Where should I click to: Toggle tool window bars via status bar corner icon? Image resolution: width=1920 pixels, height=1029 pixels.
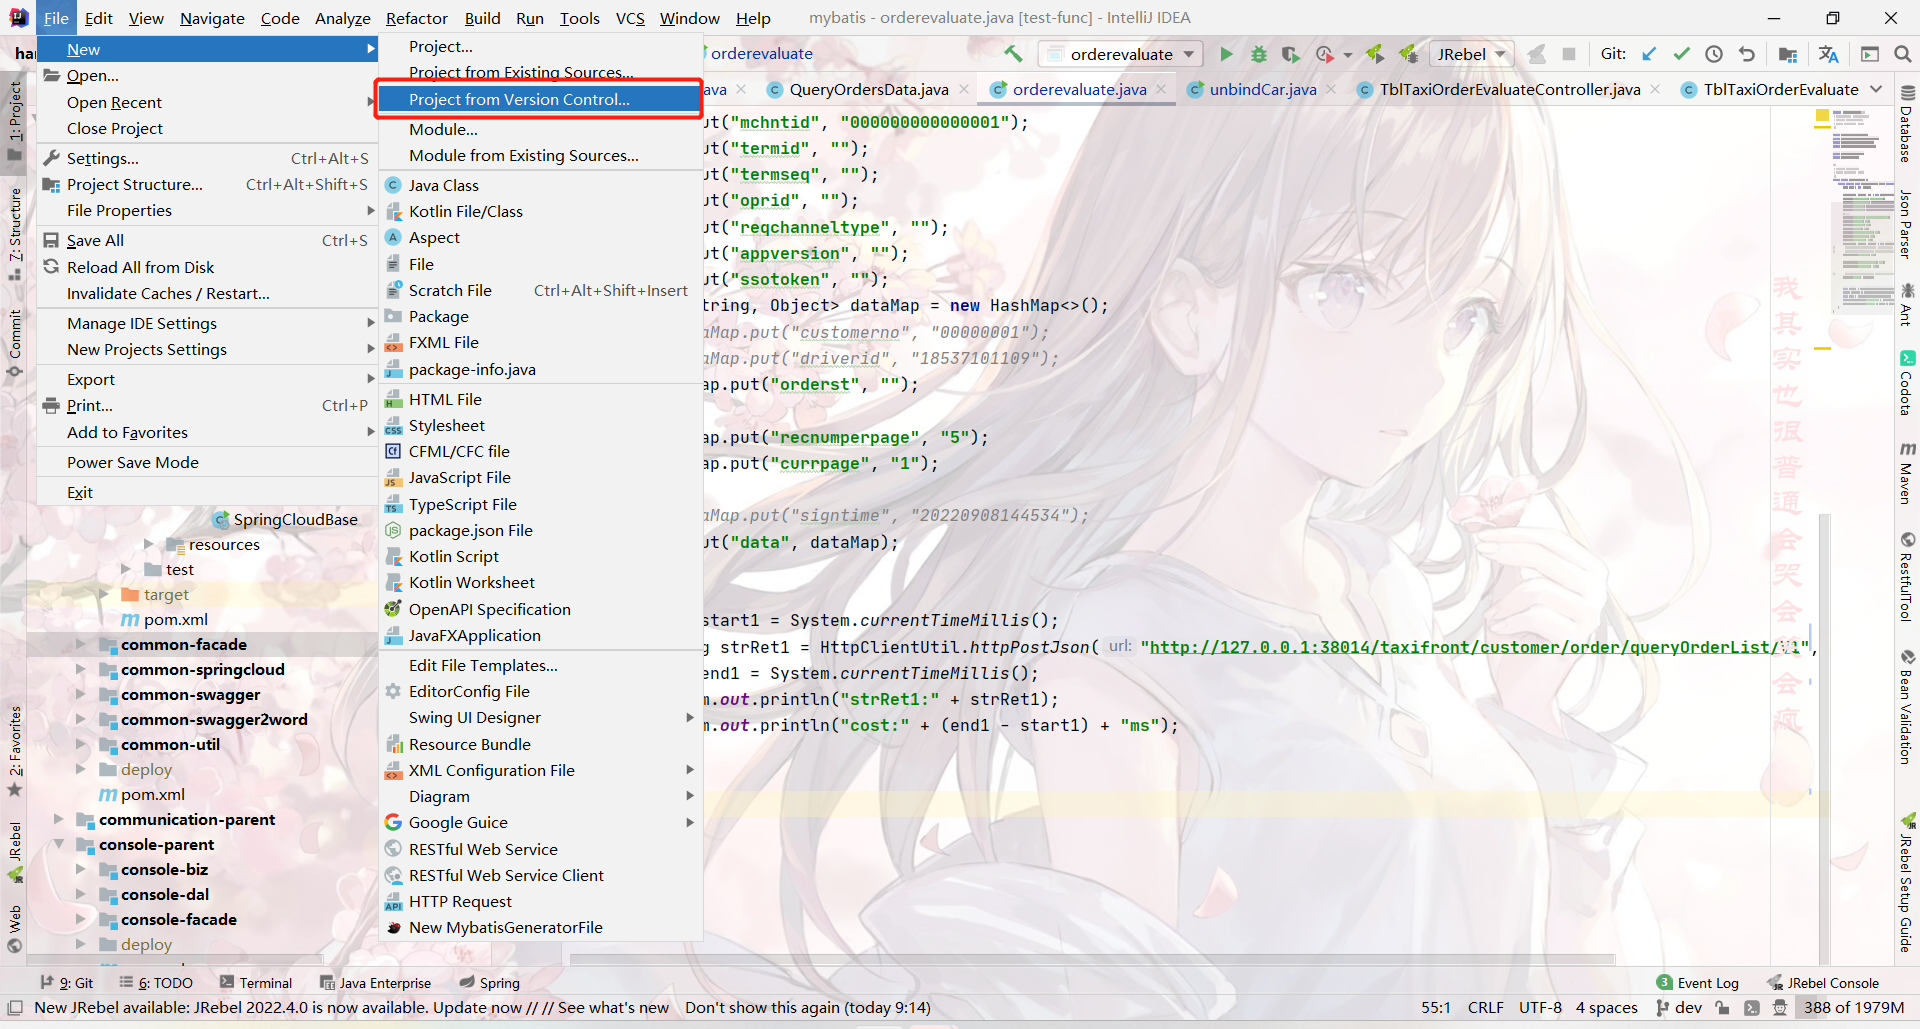pyautogui.click(x=15, y=1007)
